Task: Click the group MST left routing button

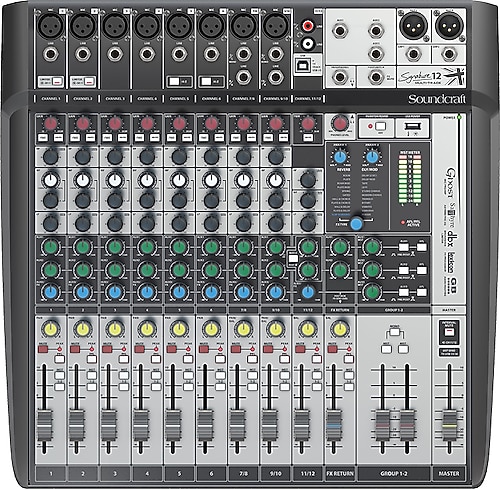Action: click(x=386, y=349)
